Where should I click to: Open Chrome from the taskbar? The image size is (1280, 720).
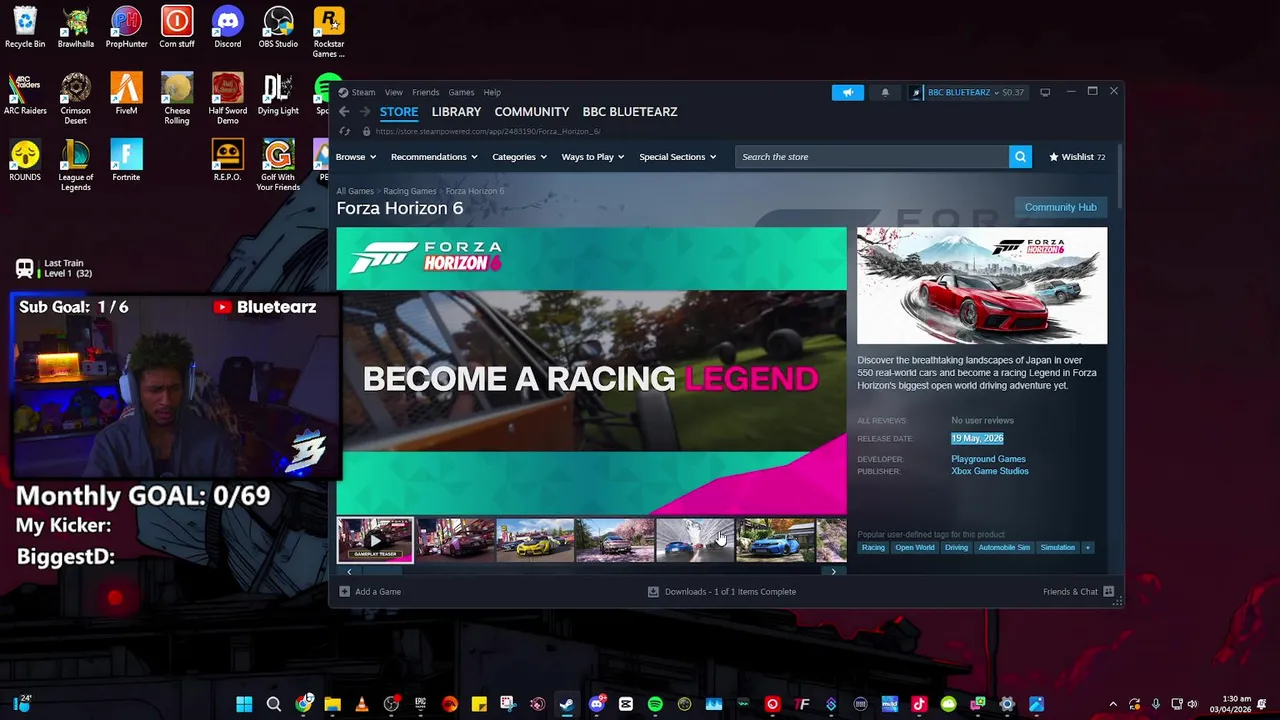303,704
